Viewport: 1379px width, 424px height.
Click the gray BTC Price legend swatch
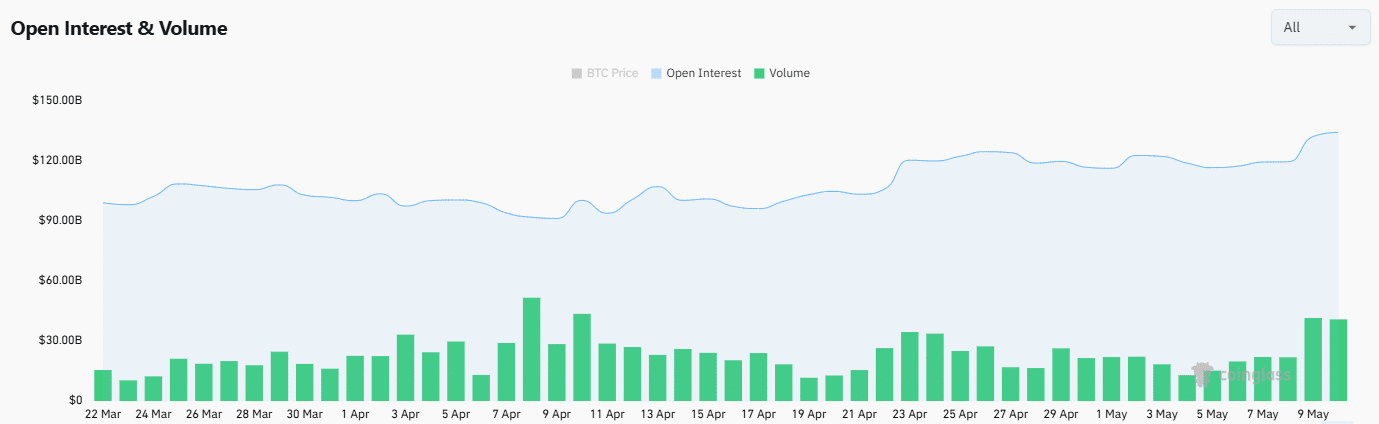(575, 73)
